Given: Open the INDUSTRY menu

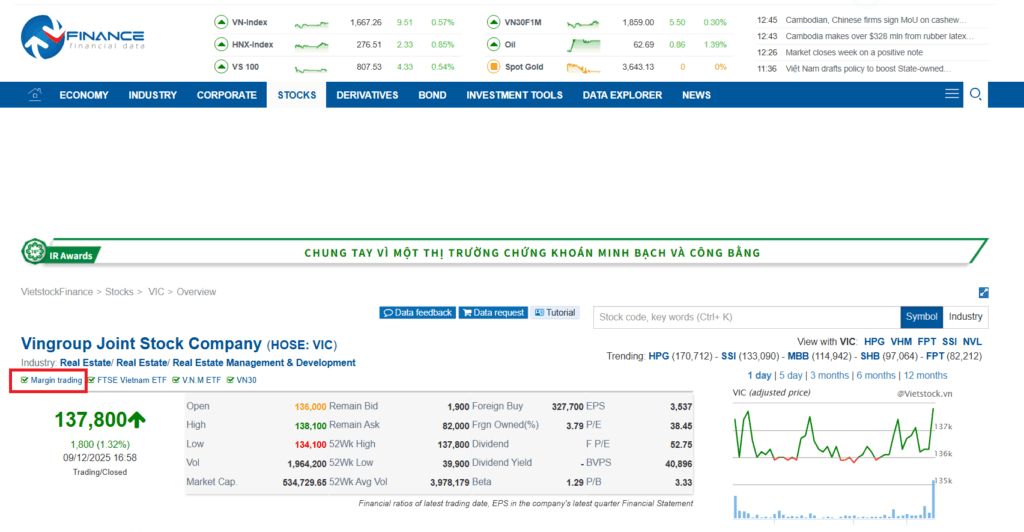Looking at the screenshot, I should 153,95.
